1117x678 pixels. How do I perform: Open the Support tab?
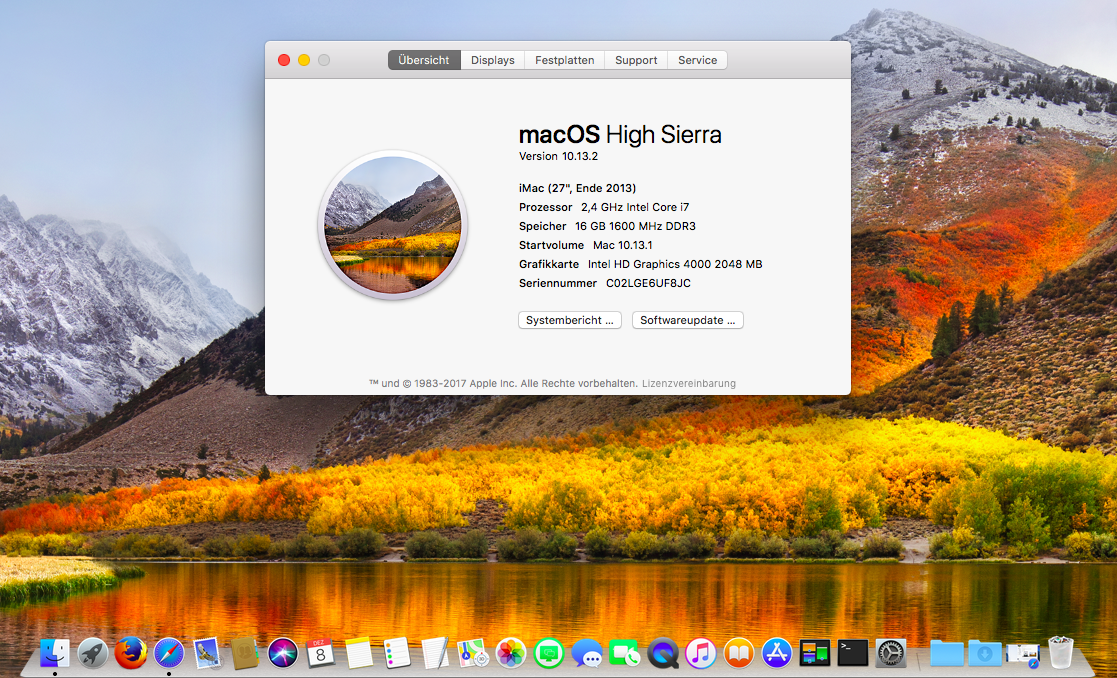(x=636, y=60)
